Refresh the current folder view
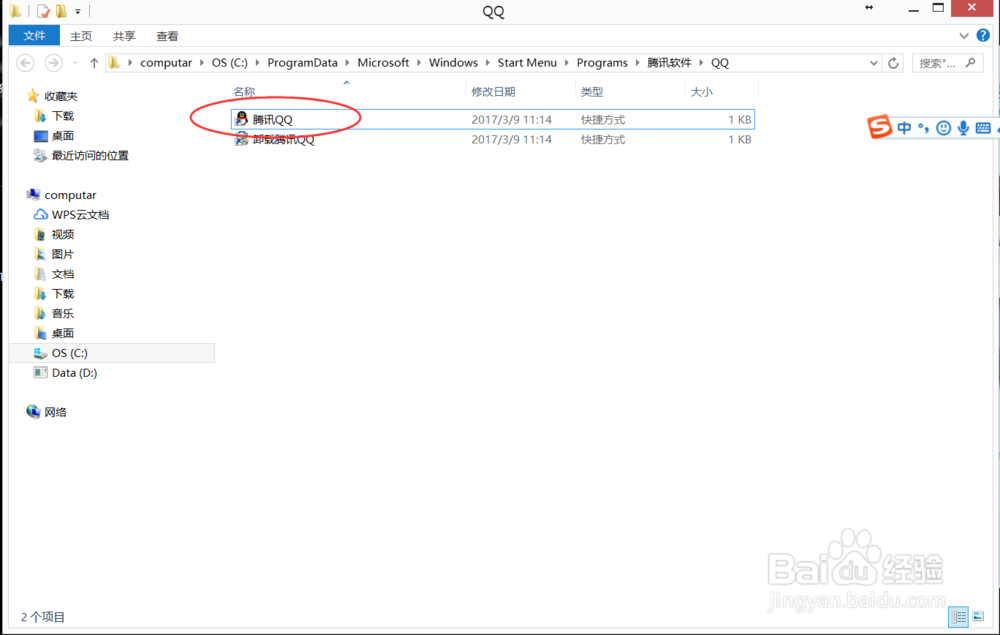 click(893, 62)
